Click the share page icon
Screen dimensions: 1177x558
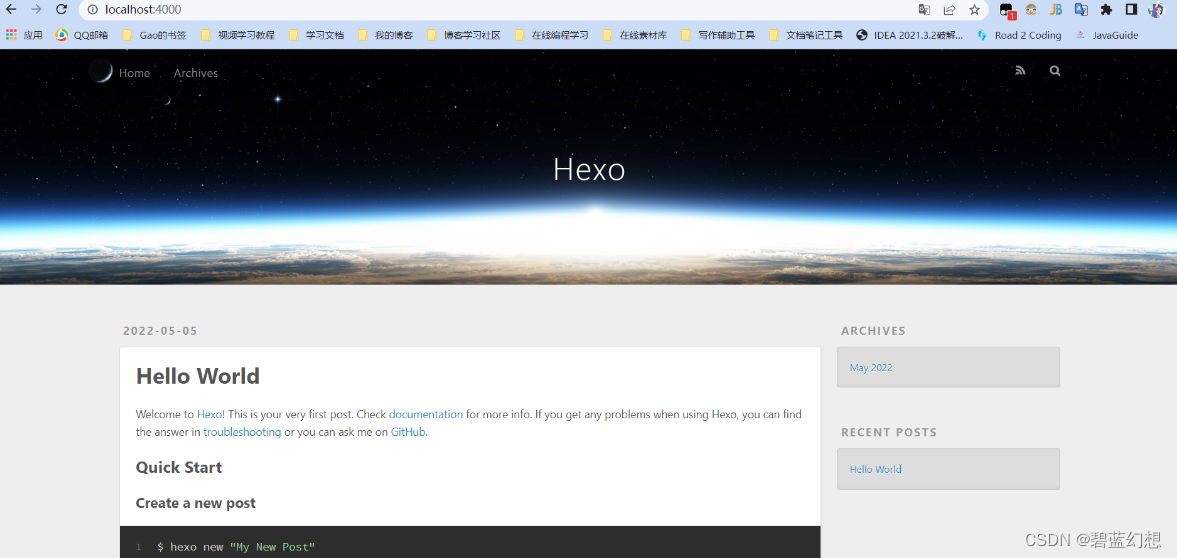click(949, 10)
